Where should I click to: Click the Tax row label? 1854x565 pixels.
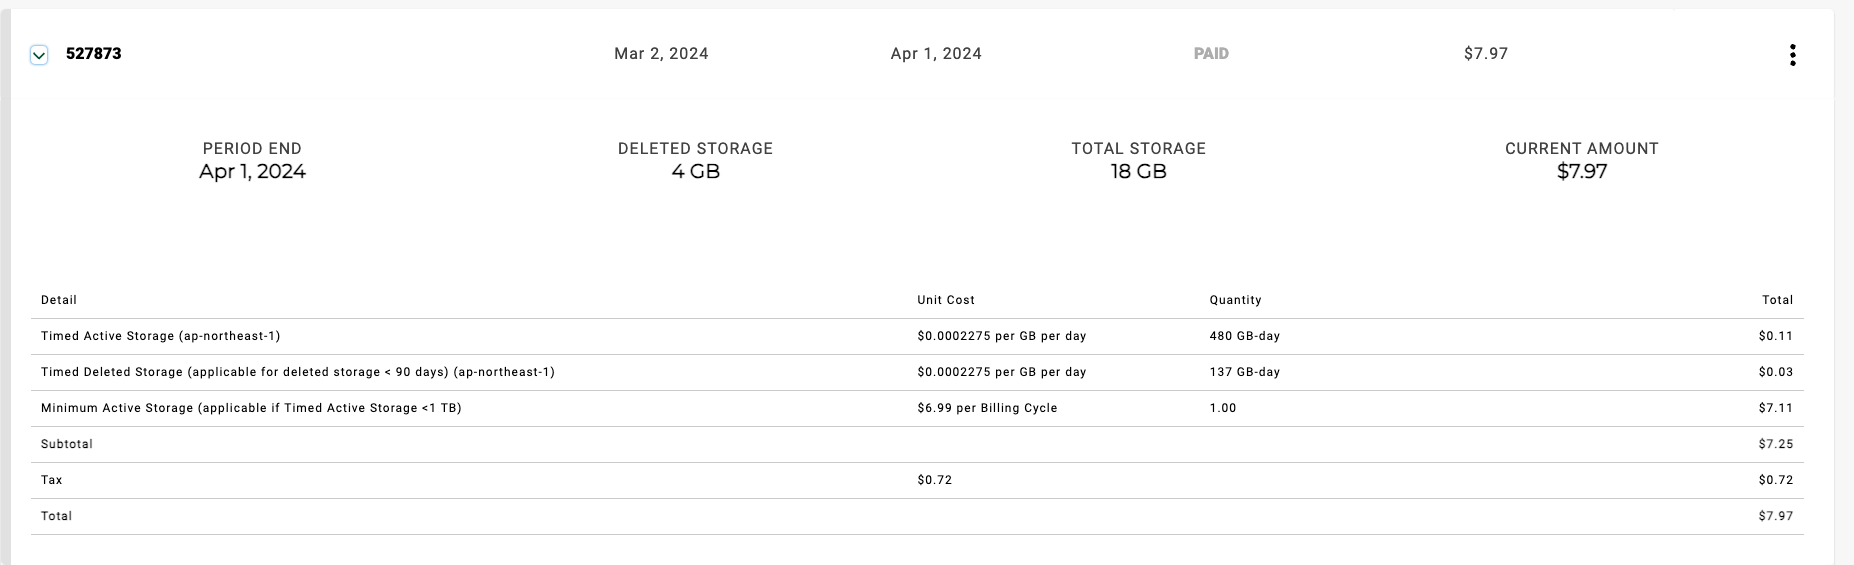52,480
